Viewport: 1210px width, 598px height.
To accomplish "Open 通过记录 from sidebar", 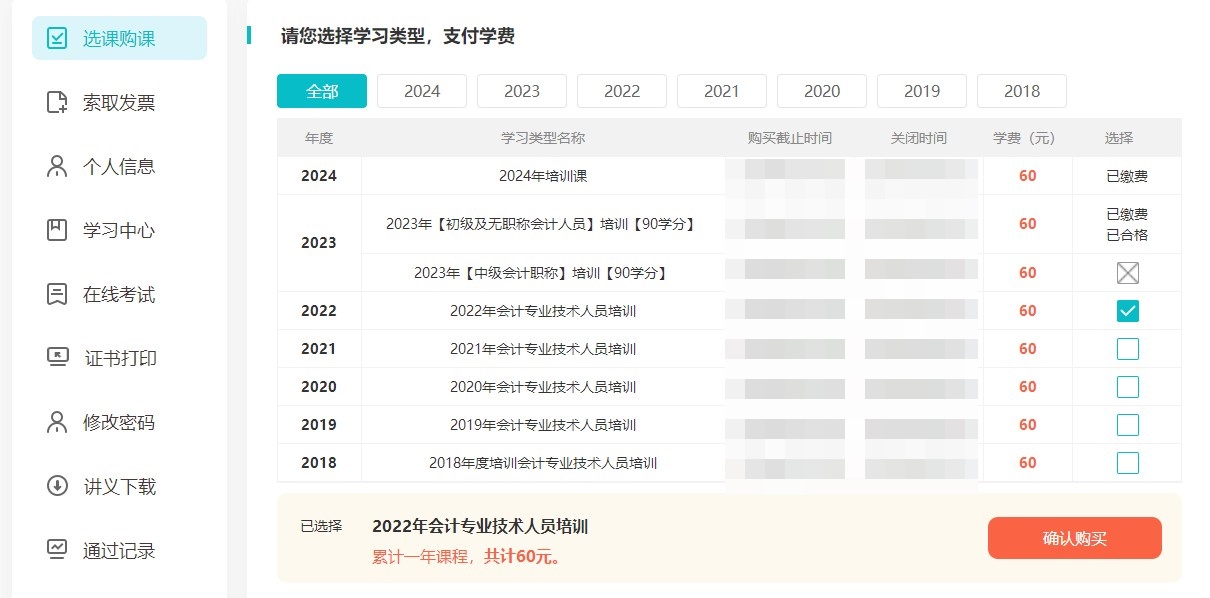I will (119, 550).
